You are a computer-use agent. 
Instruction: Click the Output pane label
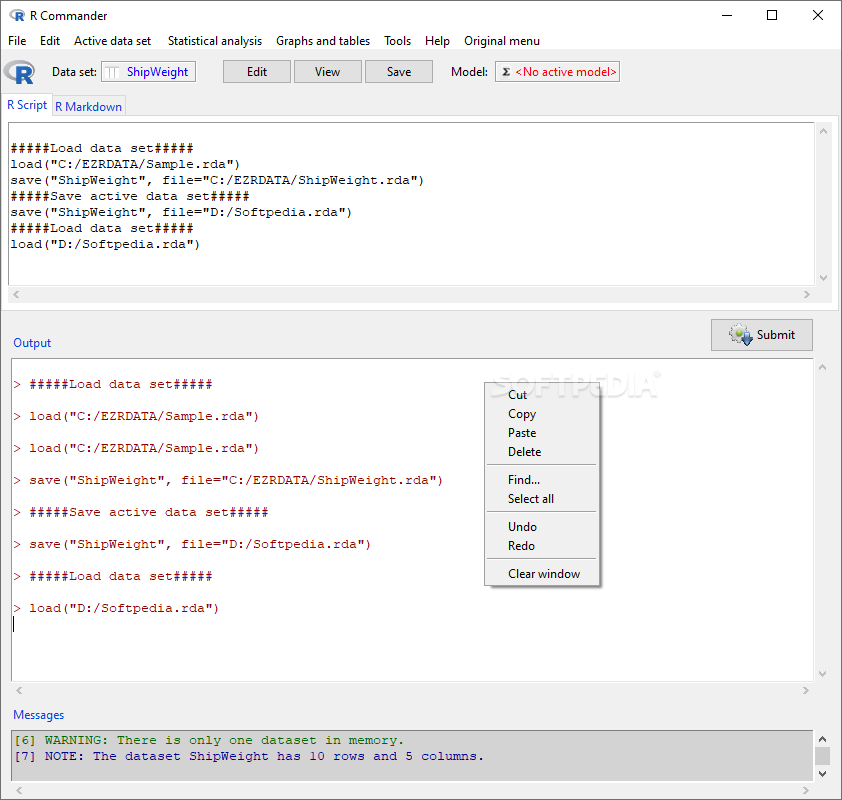coord(32,343)
